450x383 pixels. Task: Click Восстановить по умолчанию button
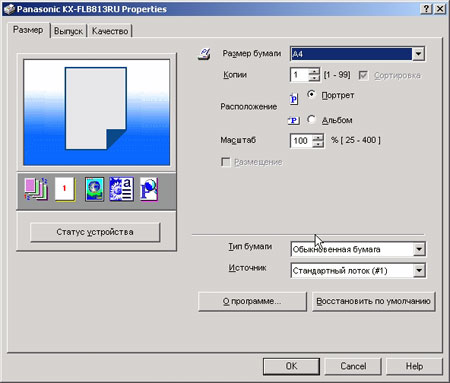coord(373,301)
